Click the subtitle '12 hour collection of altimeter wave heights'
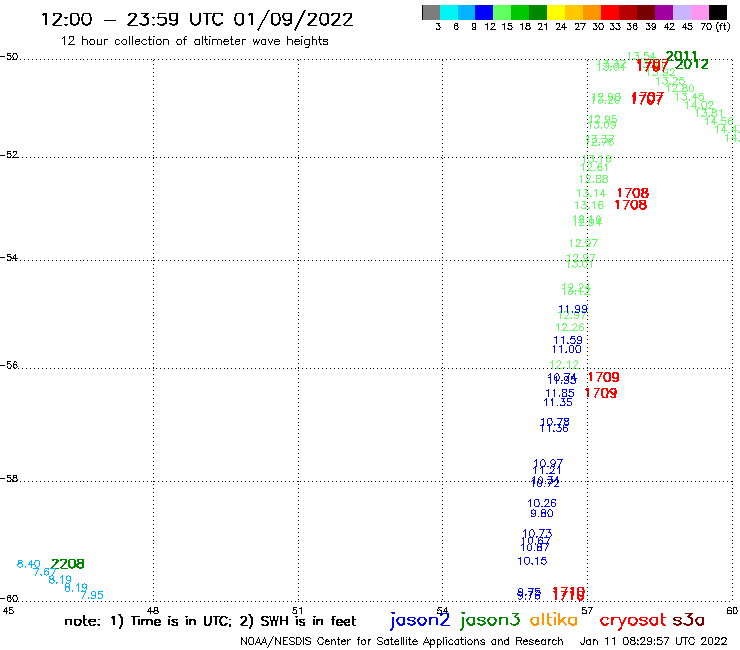Viewport: 740px width, 650px height. [194, 41]
